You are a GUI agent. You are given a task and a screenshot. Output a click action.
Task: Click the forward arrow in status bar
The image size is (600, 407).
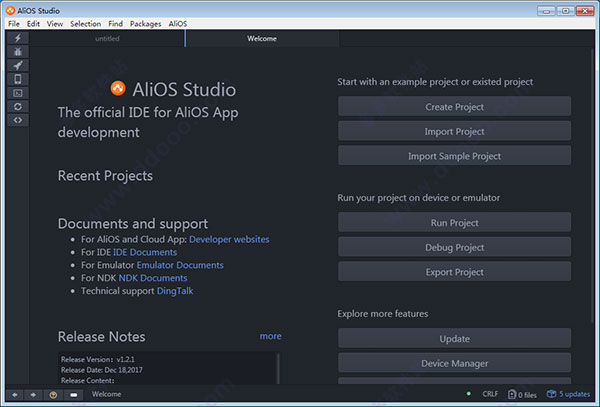click(33, 394)
